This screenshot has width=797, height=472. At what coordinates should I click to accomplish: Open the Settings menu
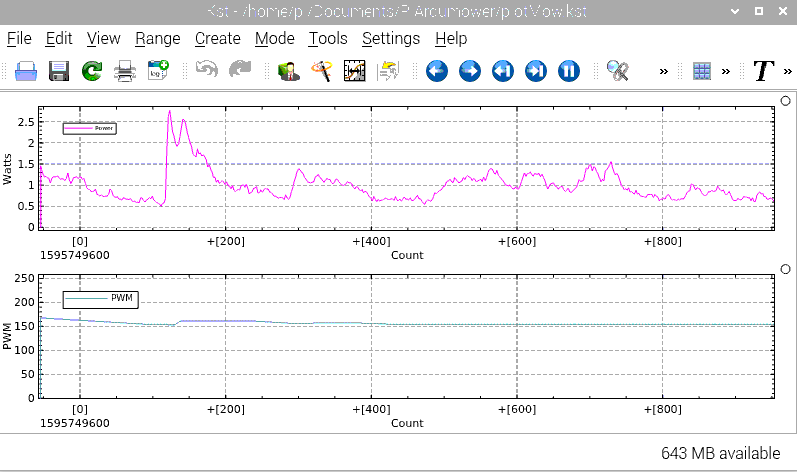(x=391, y=39)
